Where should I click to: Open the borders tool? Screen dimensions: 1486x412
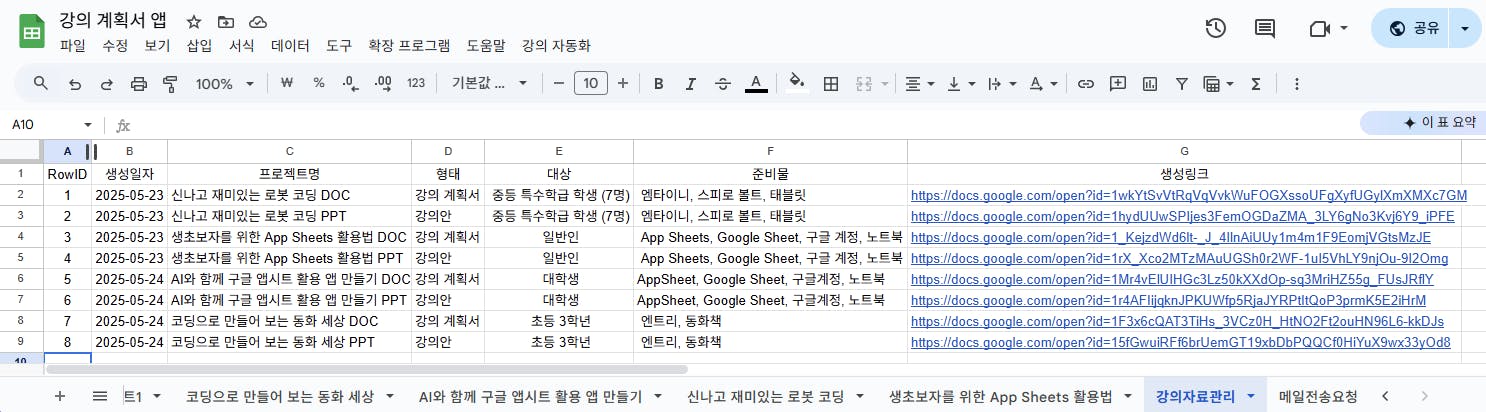830,84
